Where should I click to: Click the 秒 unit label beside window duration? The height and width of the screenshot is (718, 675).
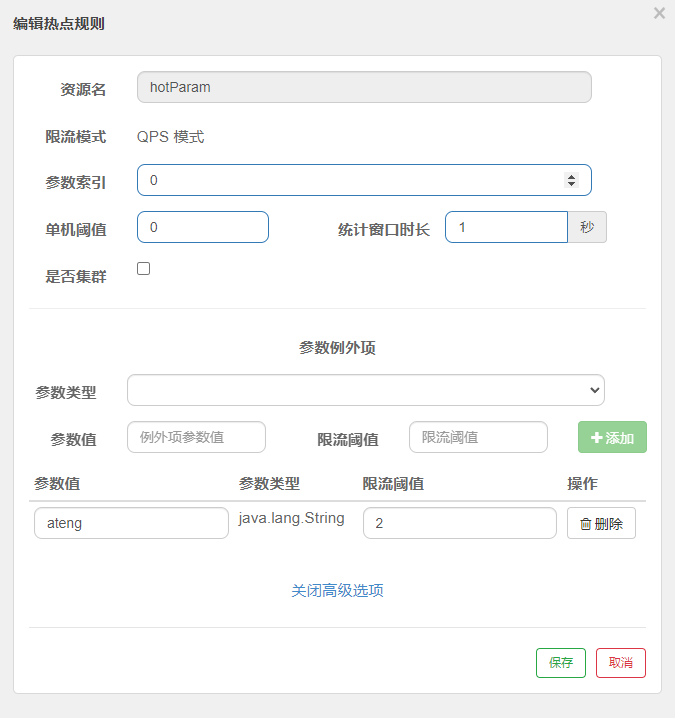pos(587,227)
